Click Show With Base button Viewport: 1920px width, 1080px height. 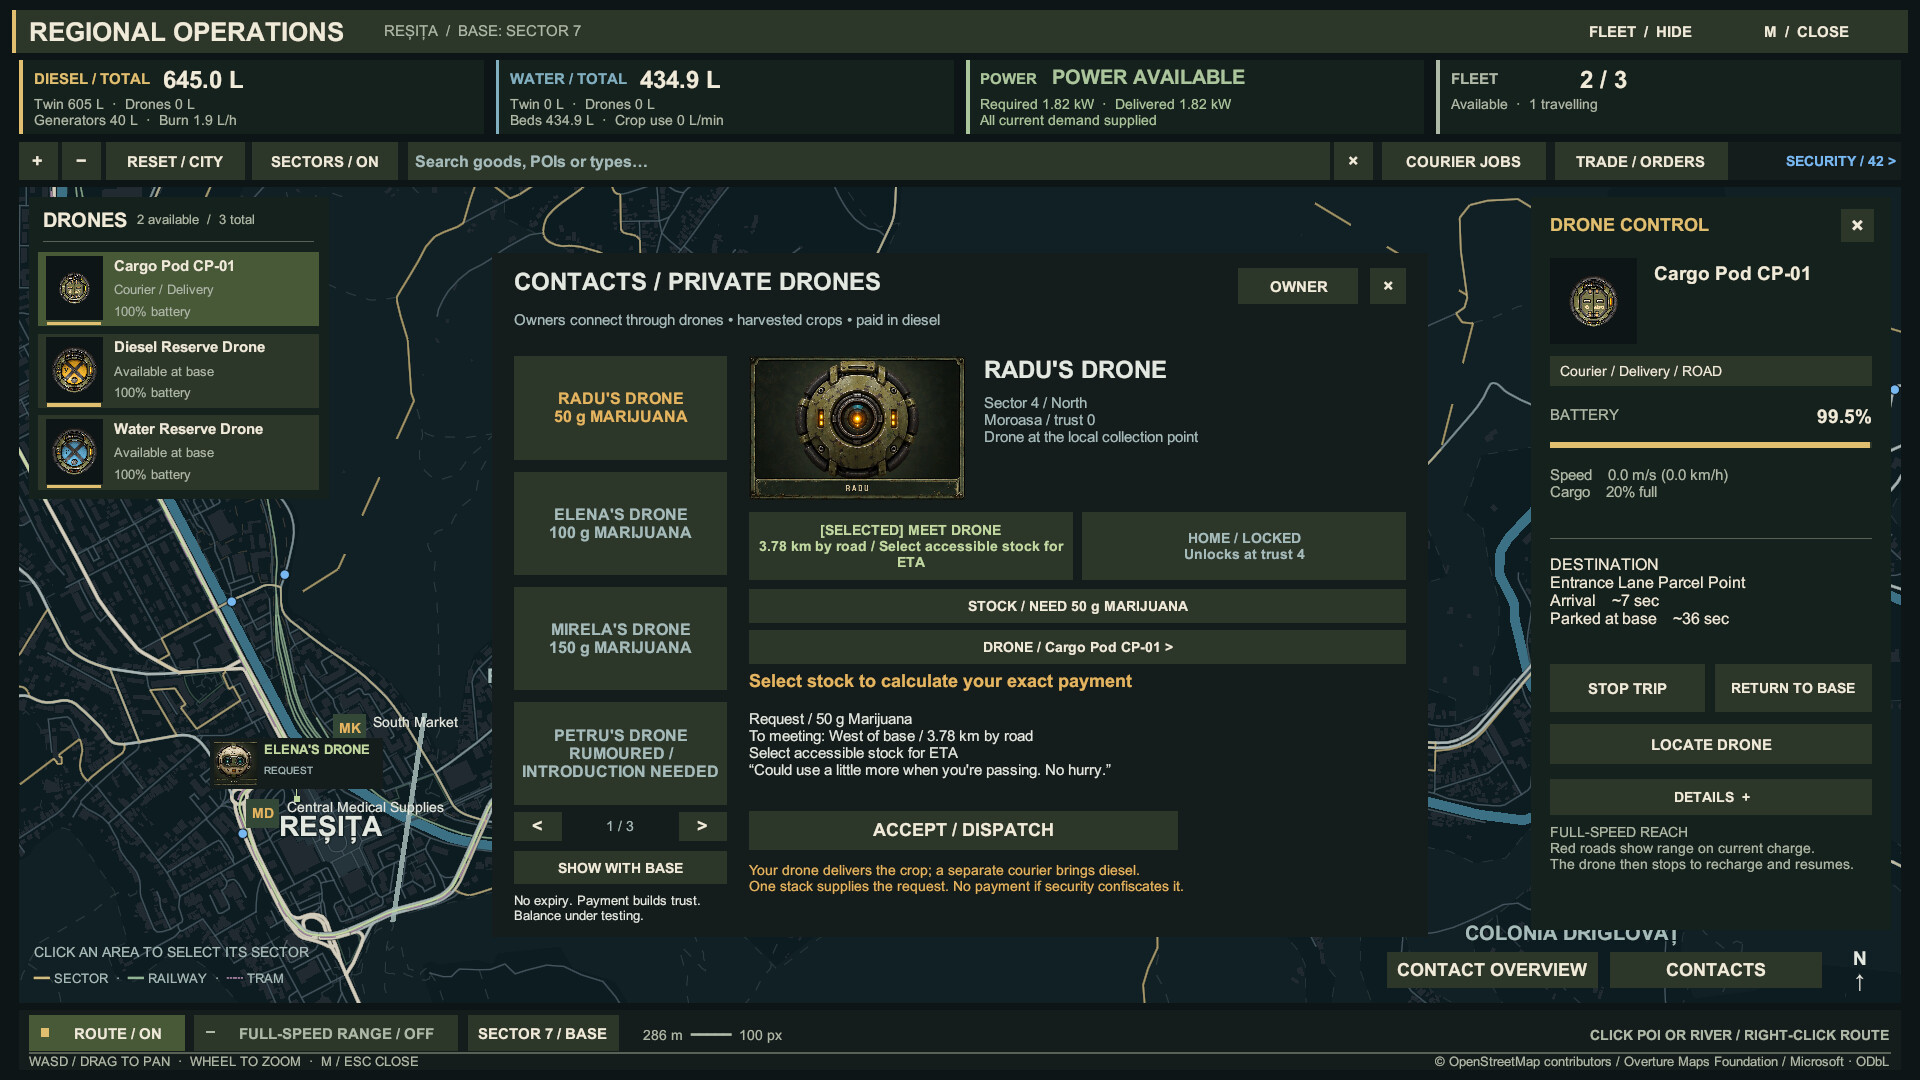(620, 868)
